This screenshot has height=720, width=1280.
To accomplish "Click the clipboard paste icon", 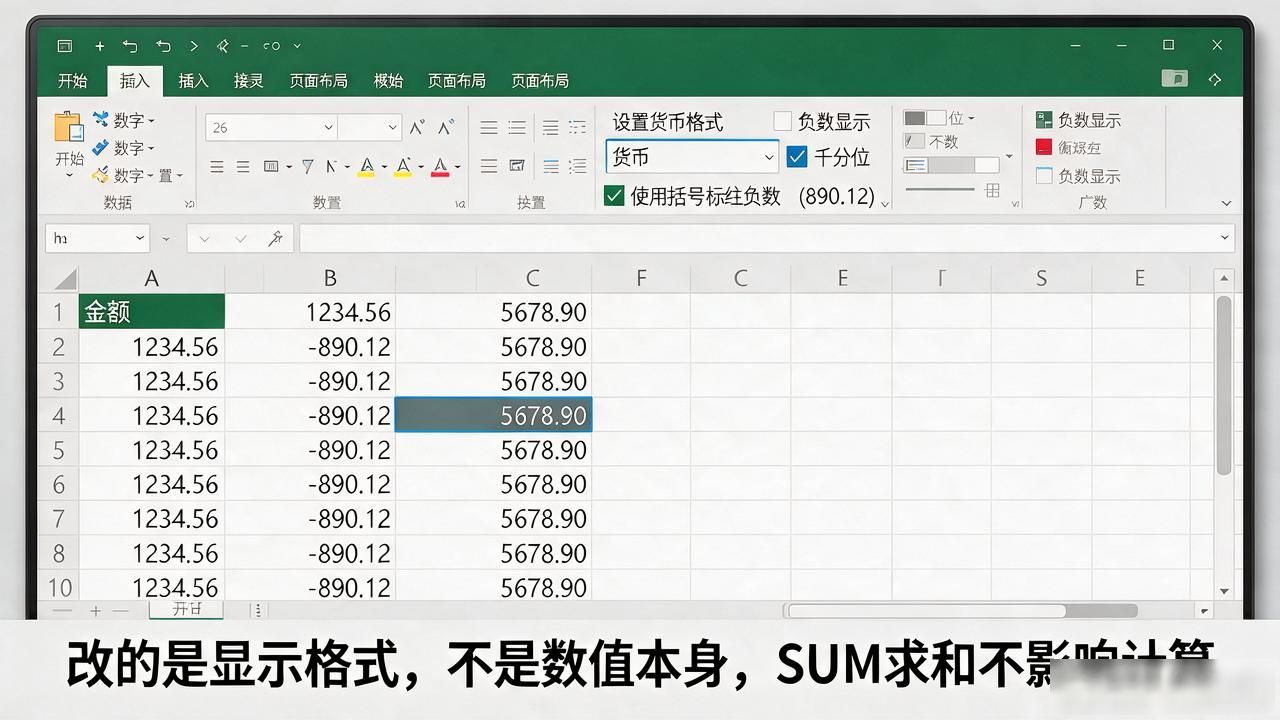I will point(69,127).
